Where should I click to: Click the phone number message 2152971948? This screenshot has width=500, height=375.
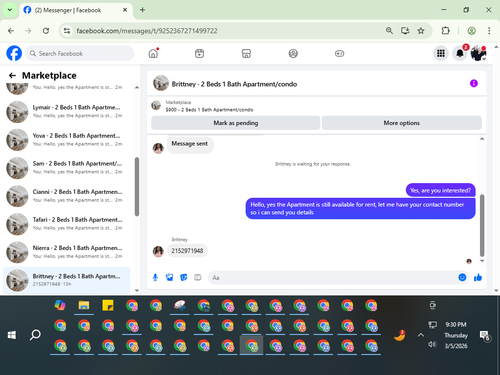(187, 251)
